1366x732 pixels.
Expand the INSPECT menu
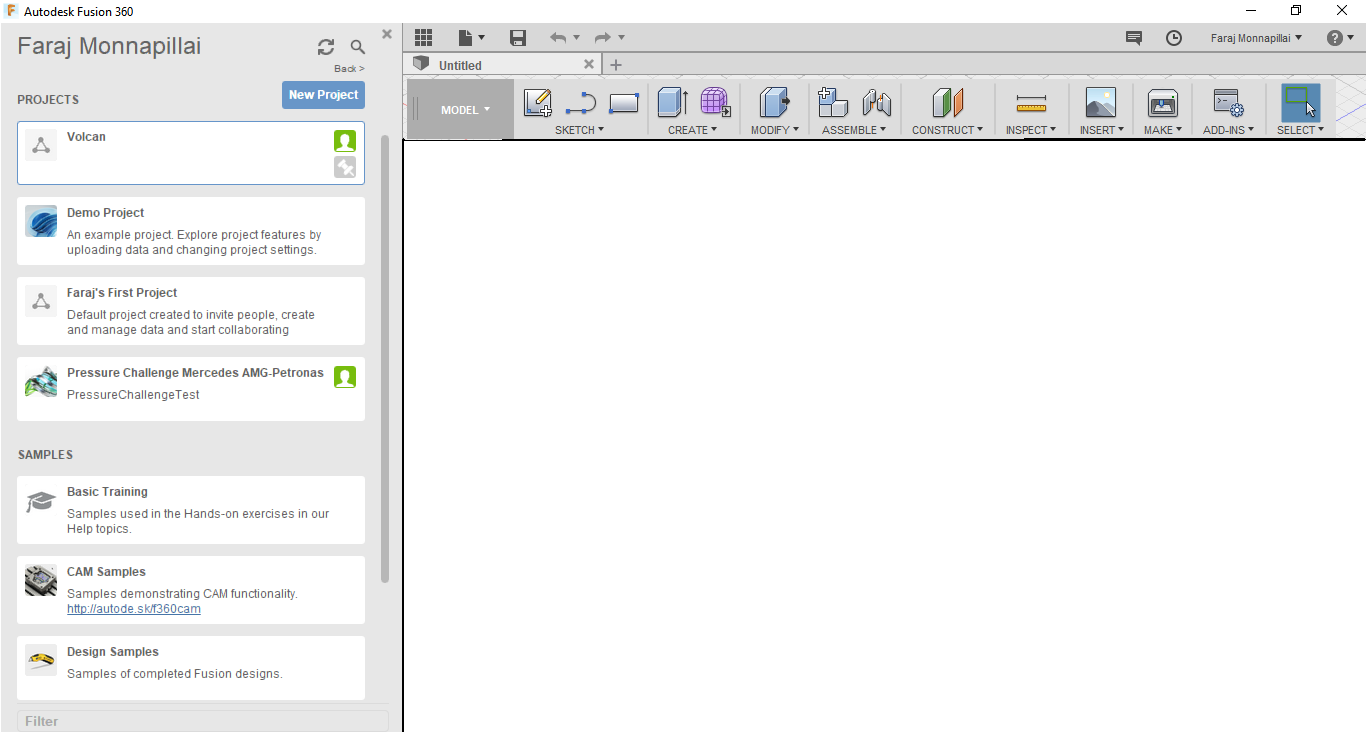pos(1031,130)
